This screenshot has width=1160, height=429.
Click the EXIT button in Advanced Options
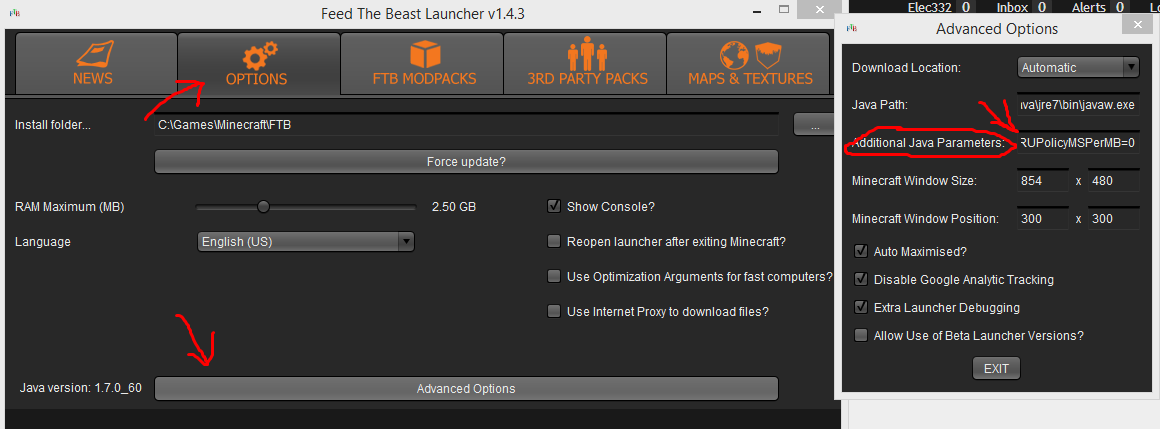coord(997,368)
